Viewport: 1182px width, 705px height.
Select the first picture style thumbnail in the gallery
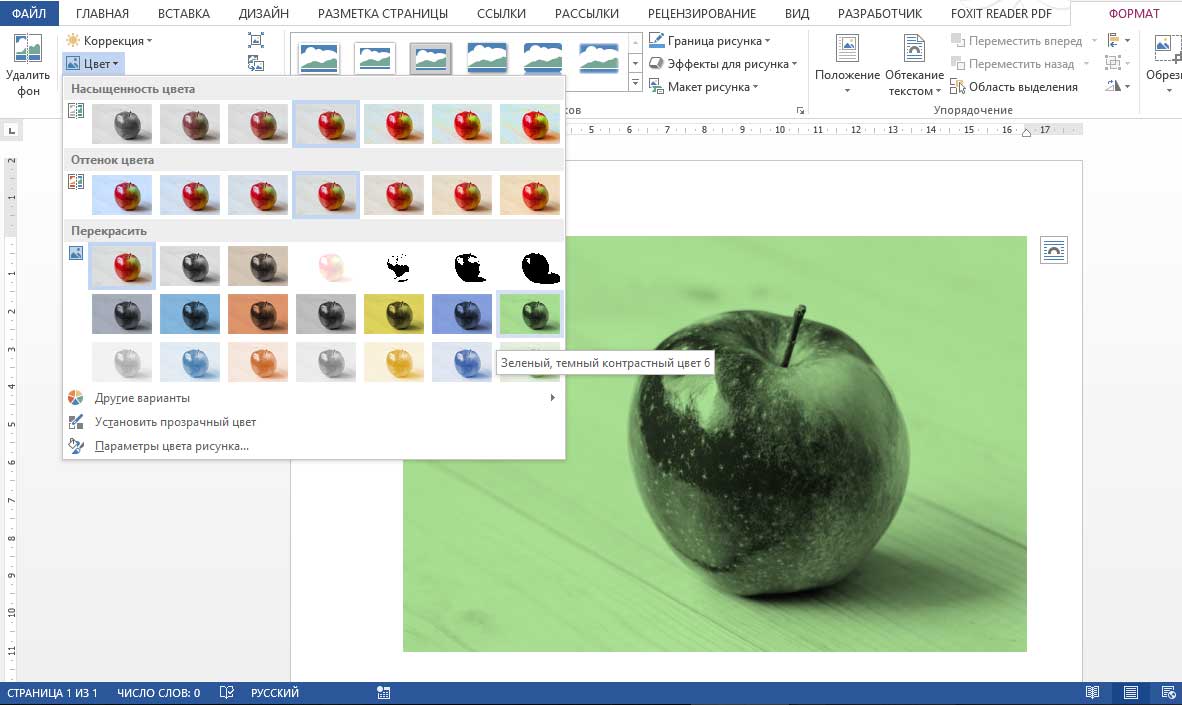click(x=319, y=59)
